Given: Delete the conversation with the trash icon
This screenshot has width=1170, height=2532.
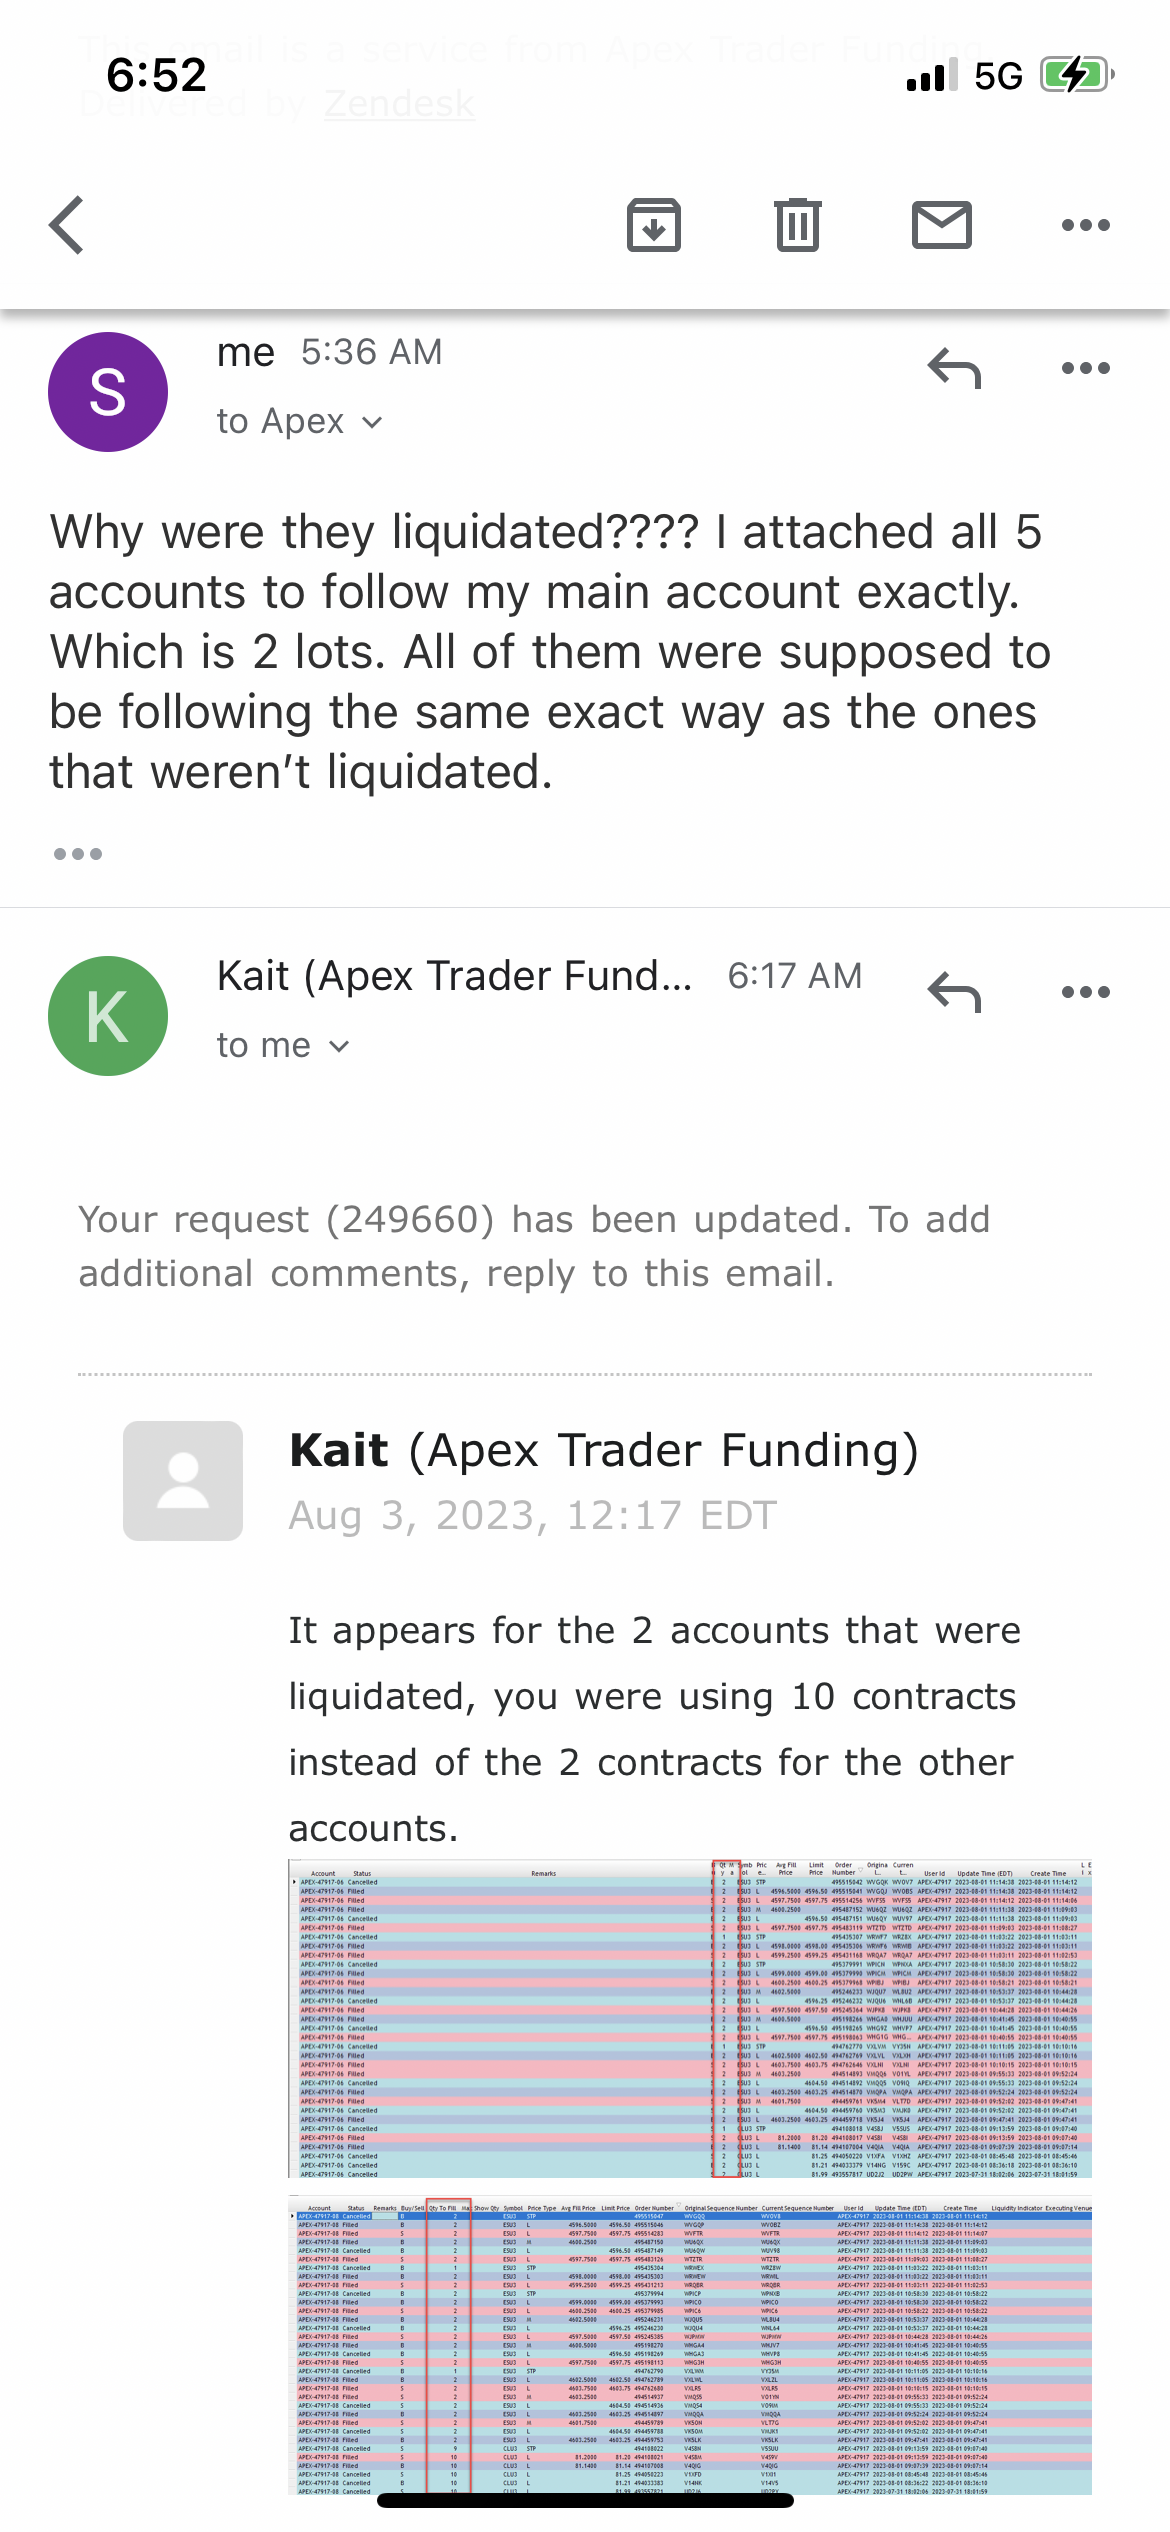Looking at the screenshot, I should [797, 225].
